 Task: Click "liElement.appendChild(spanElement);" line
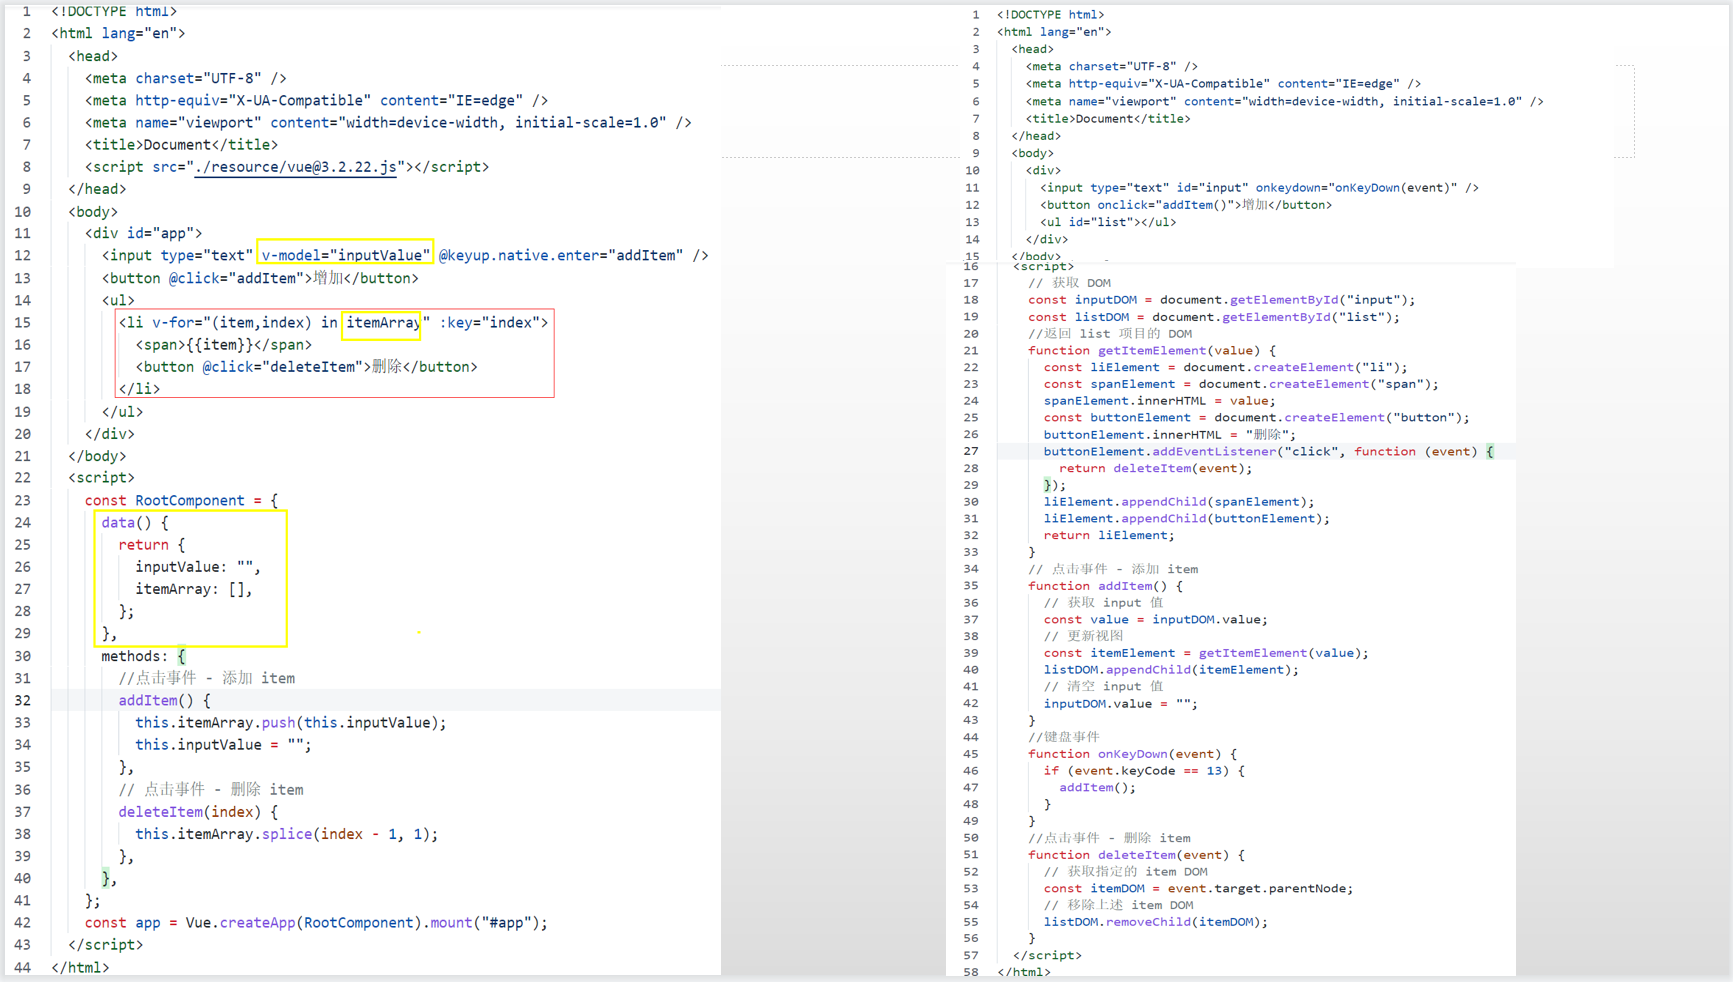tap(1179, 502)
